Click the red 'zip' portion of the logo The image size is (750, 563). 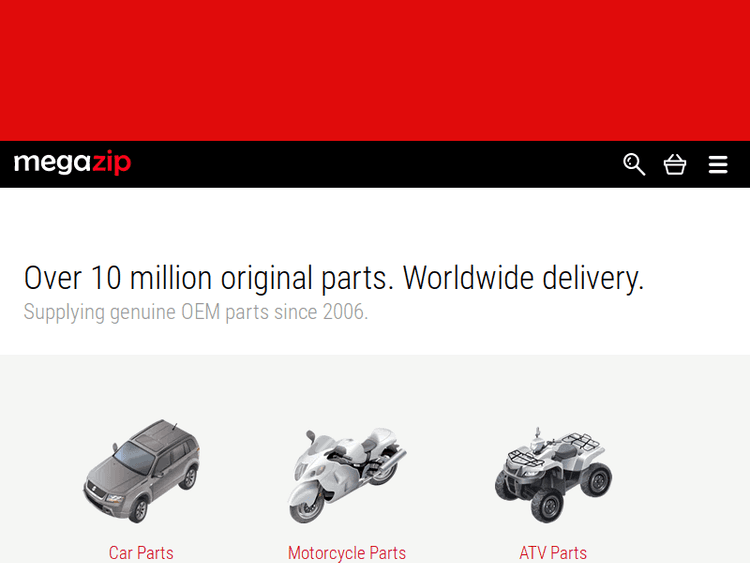pos(111,163)
